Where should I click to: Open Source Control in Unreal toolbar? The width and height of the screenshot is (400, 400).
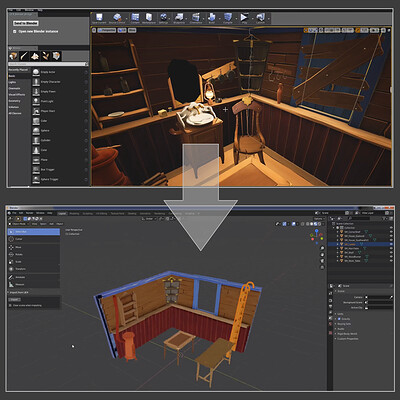click(x=117, y=18)
